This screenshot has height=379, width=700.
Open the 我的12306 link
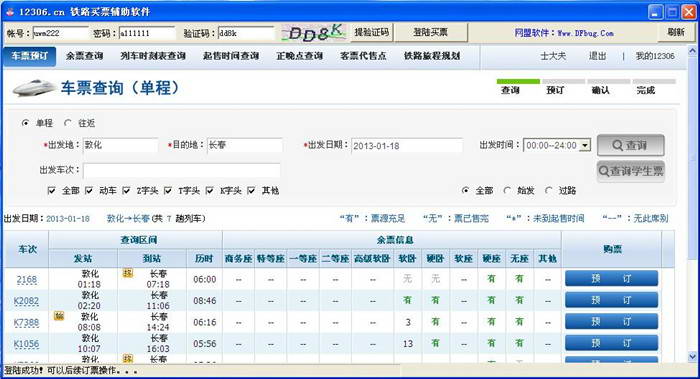[x=655, y=56]
